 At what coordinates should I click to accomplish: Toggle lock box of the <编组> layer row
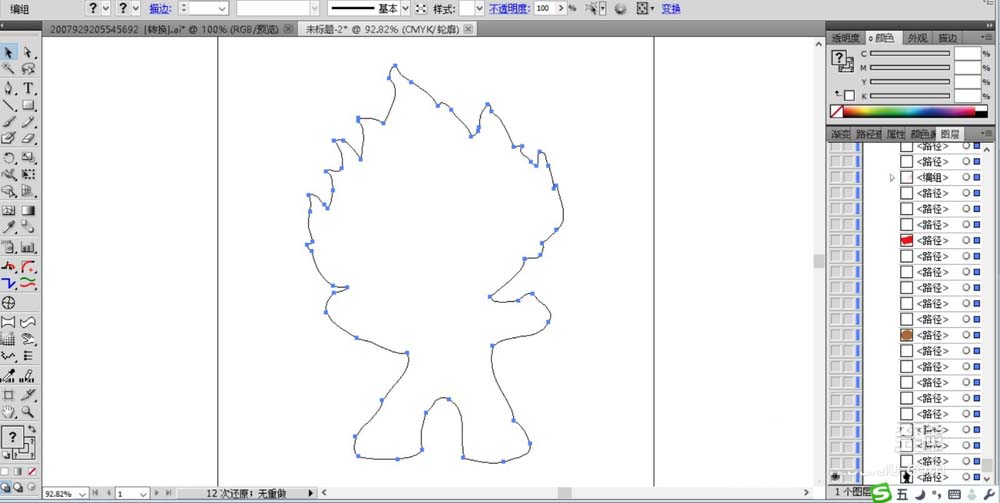(x=848, y=177)
